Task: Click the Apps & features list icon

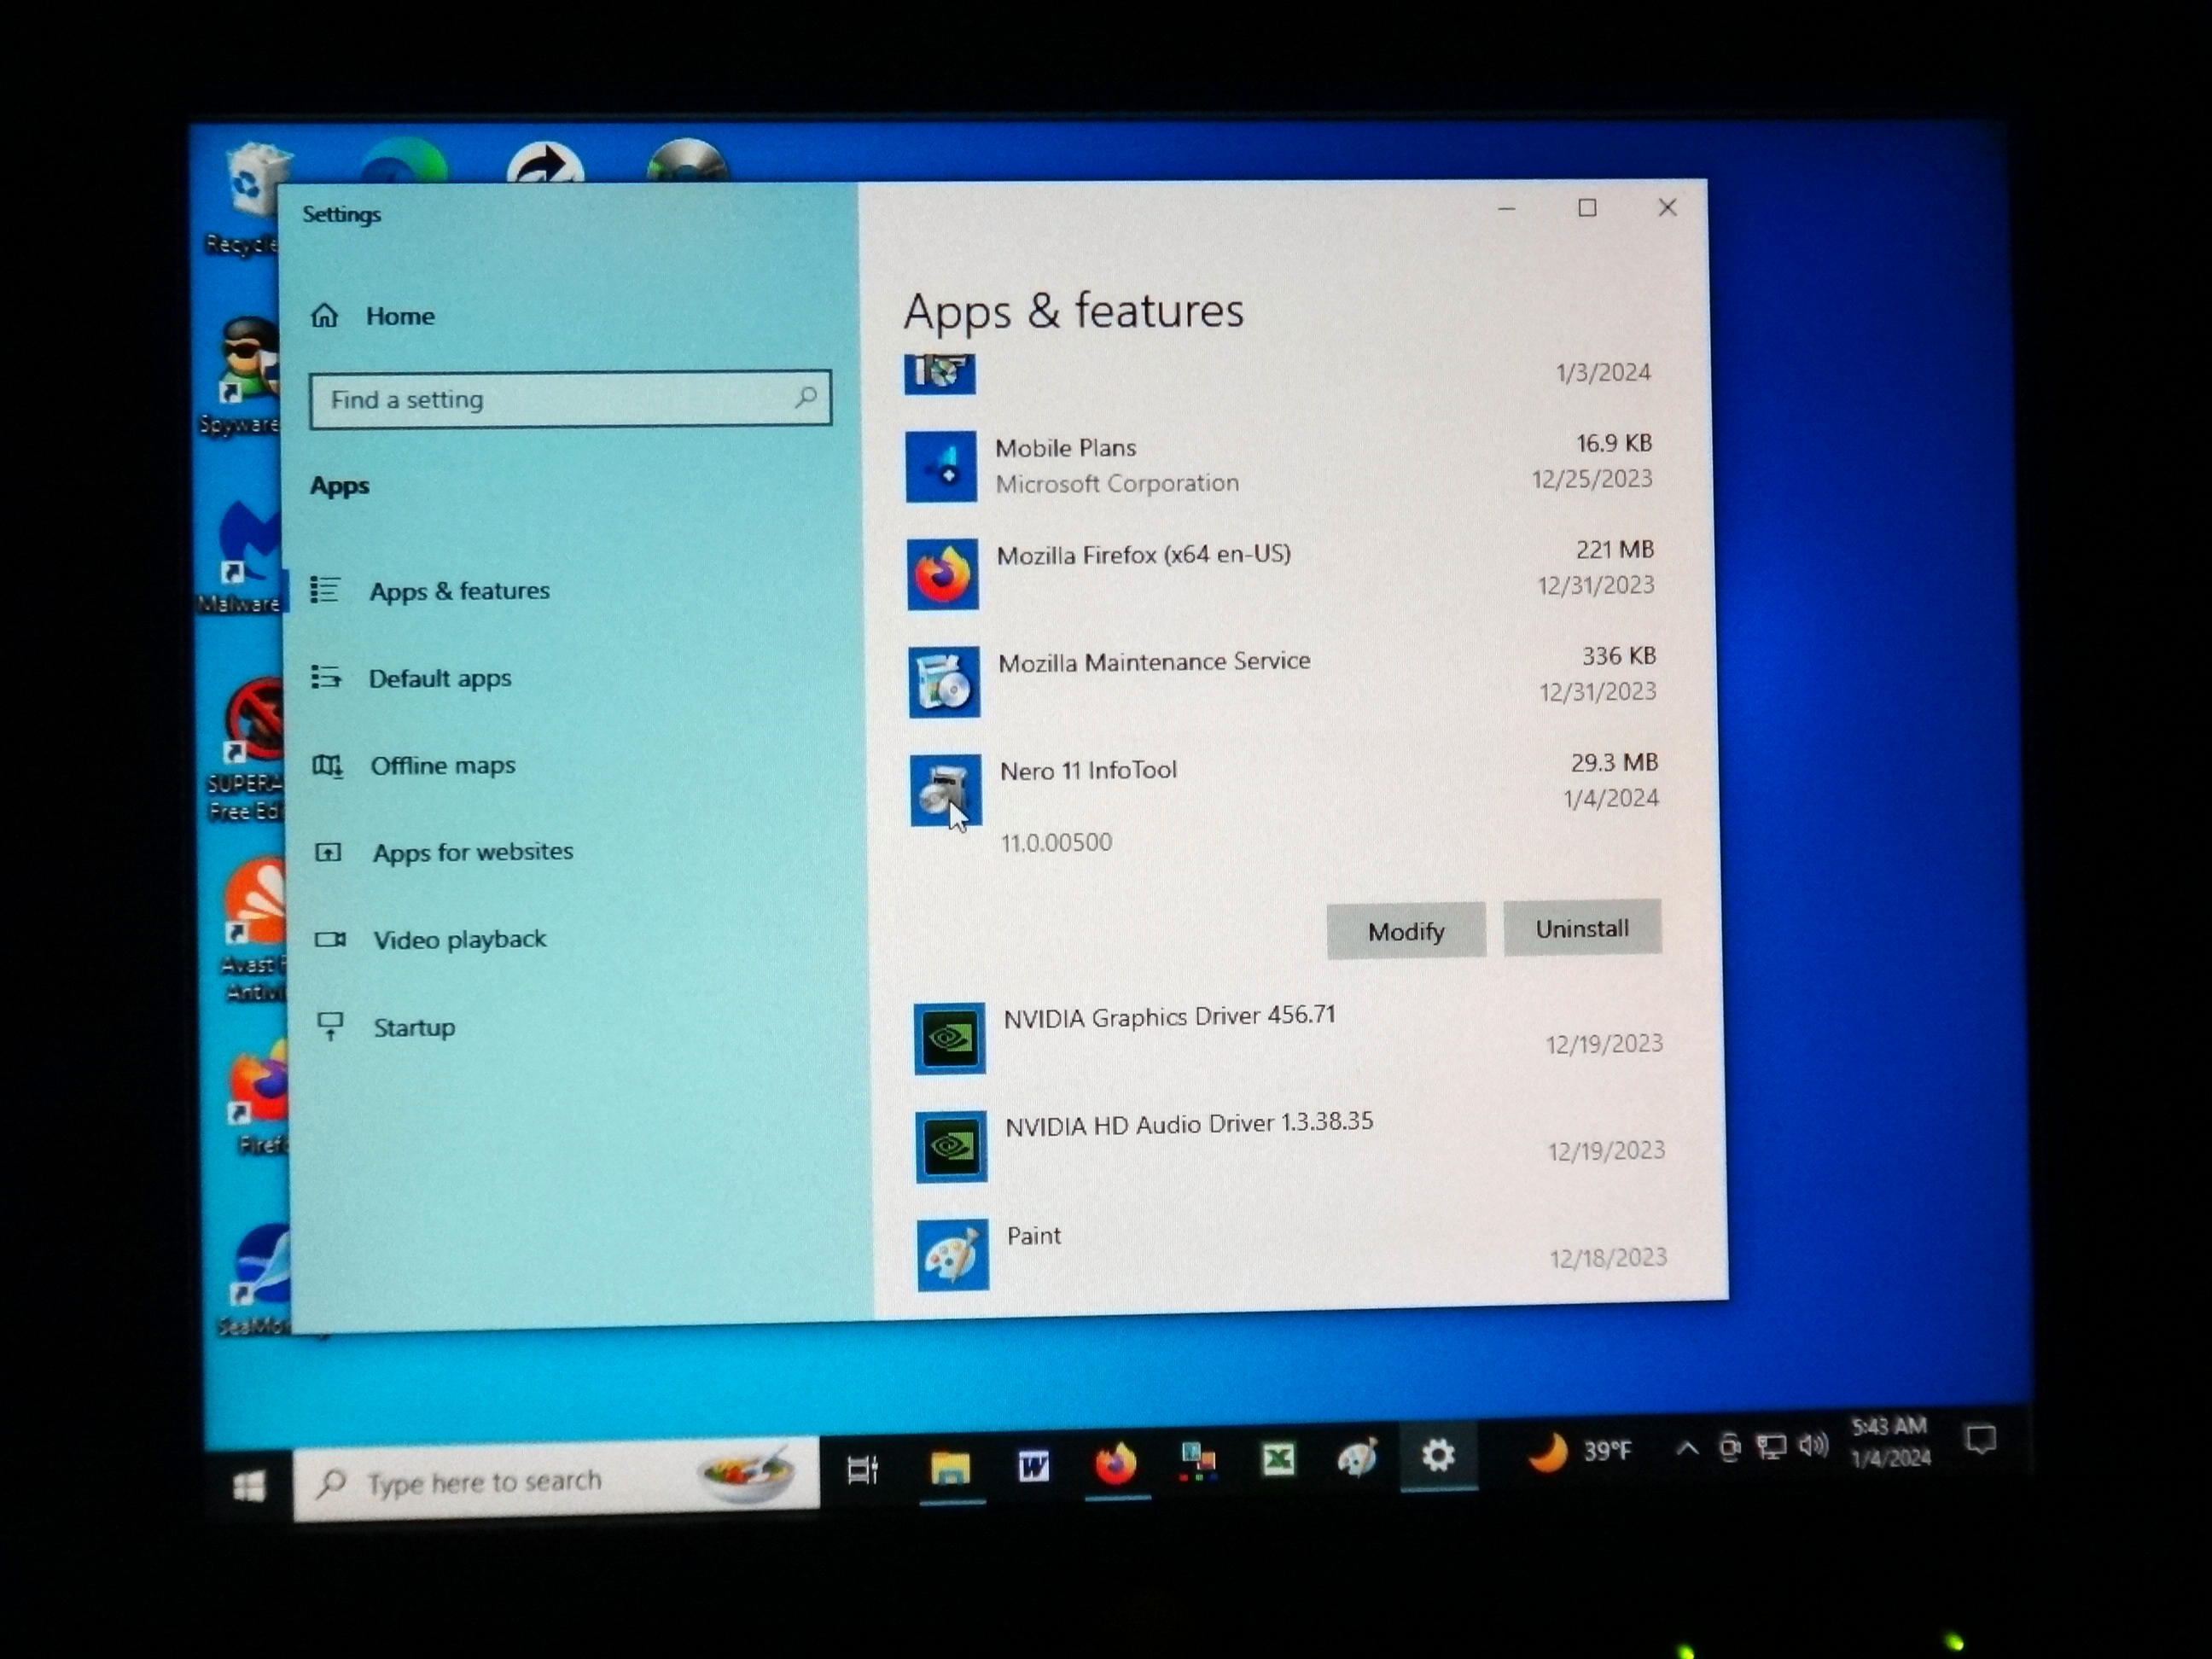Action: coord(326,590)
